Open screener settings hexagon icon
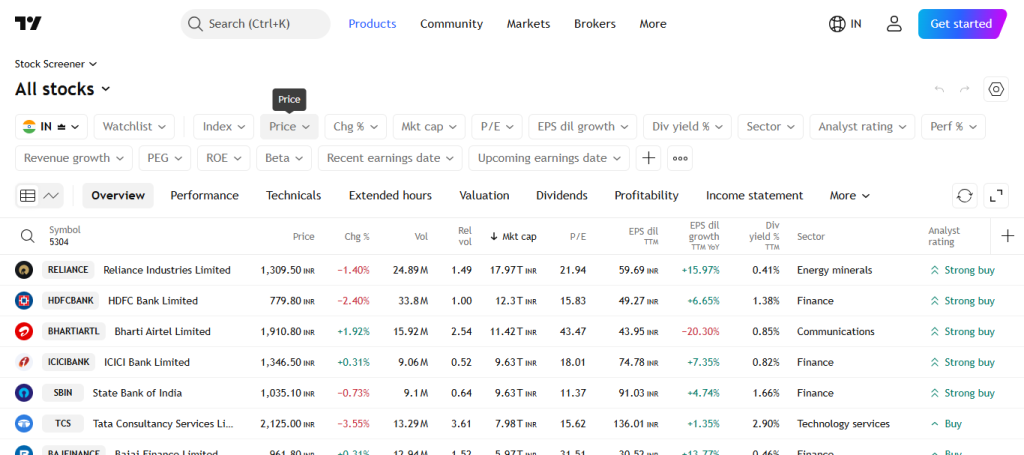 click(996, 89)
